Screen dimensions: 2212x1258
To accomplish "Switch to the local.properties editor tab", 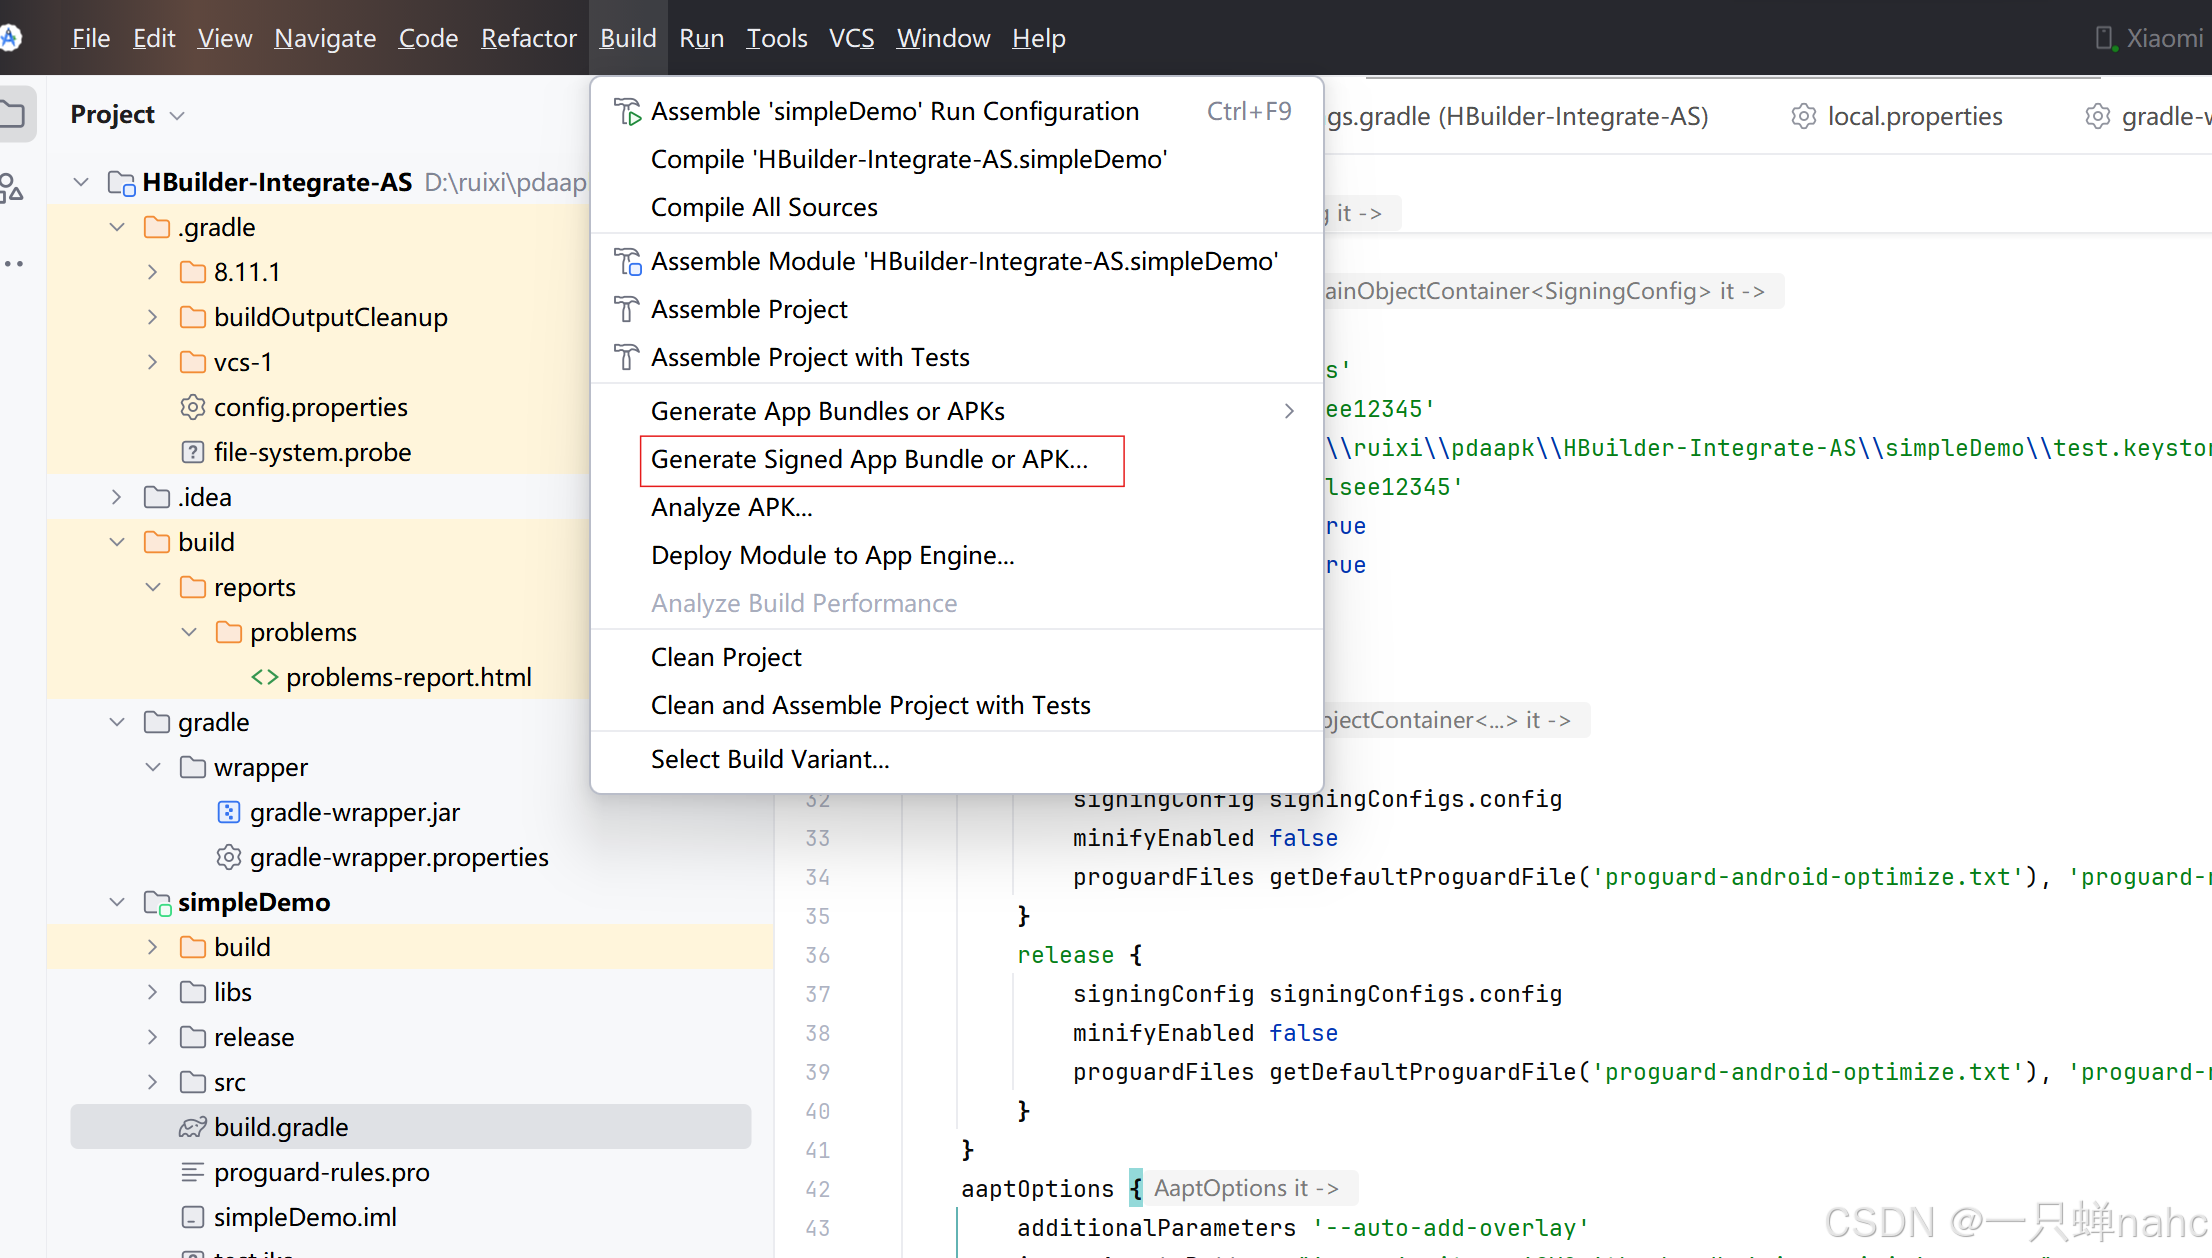I will 1913,116.
